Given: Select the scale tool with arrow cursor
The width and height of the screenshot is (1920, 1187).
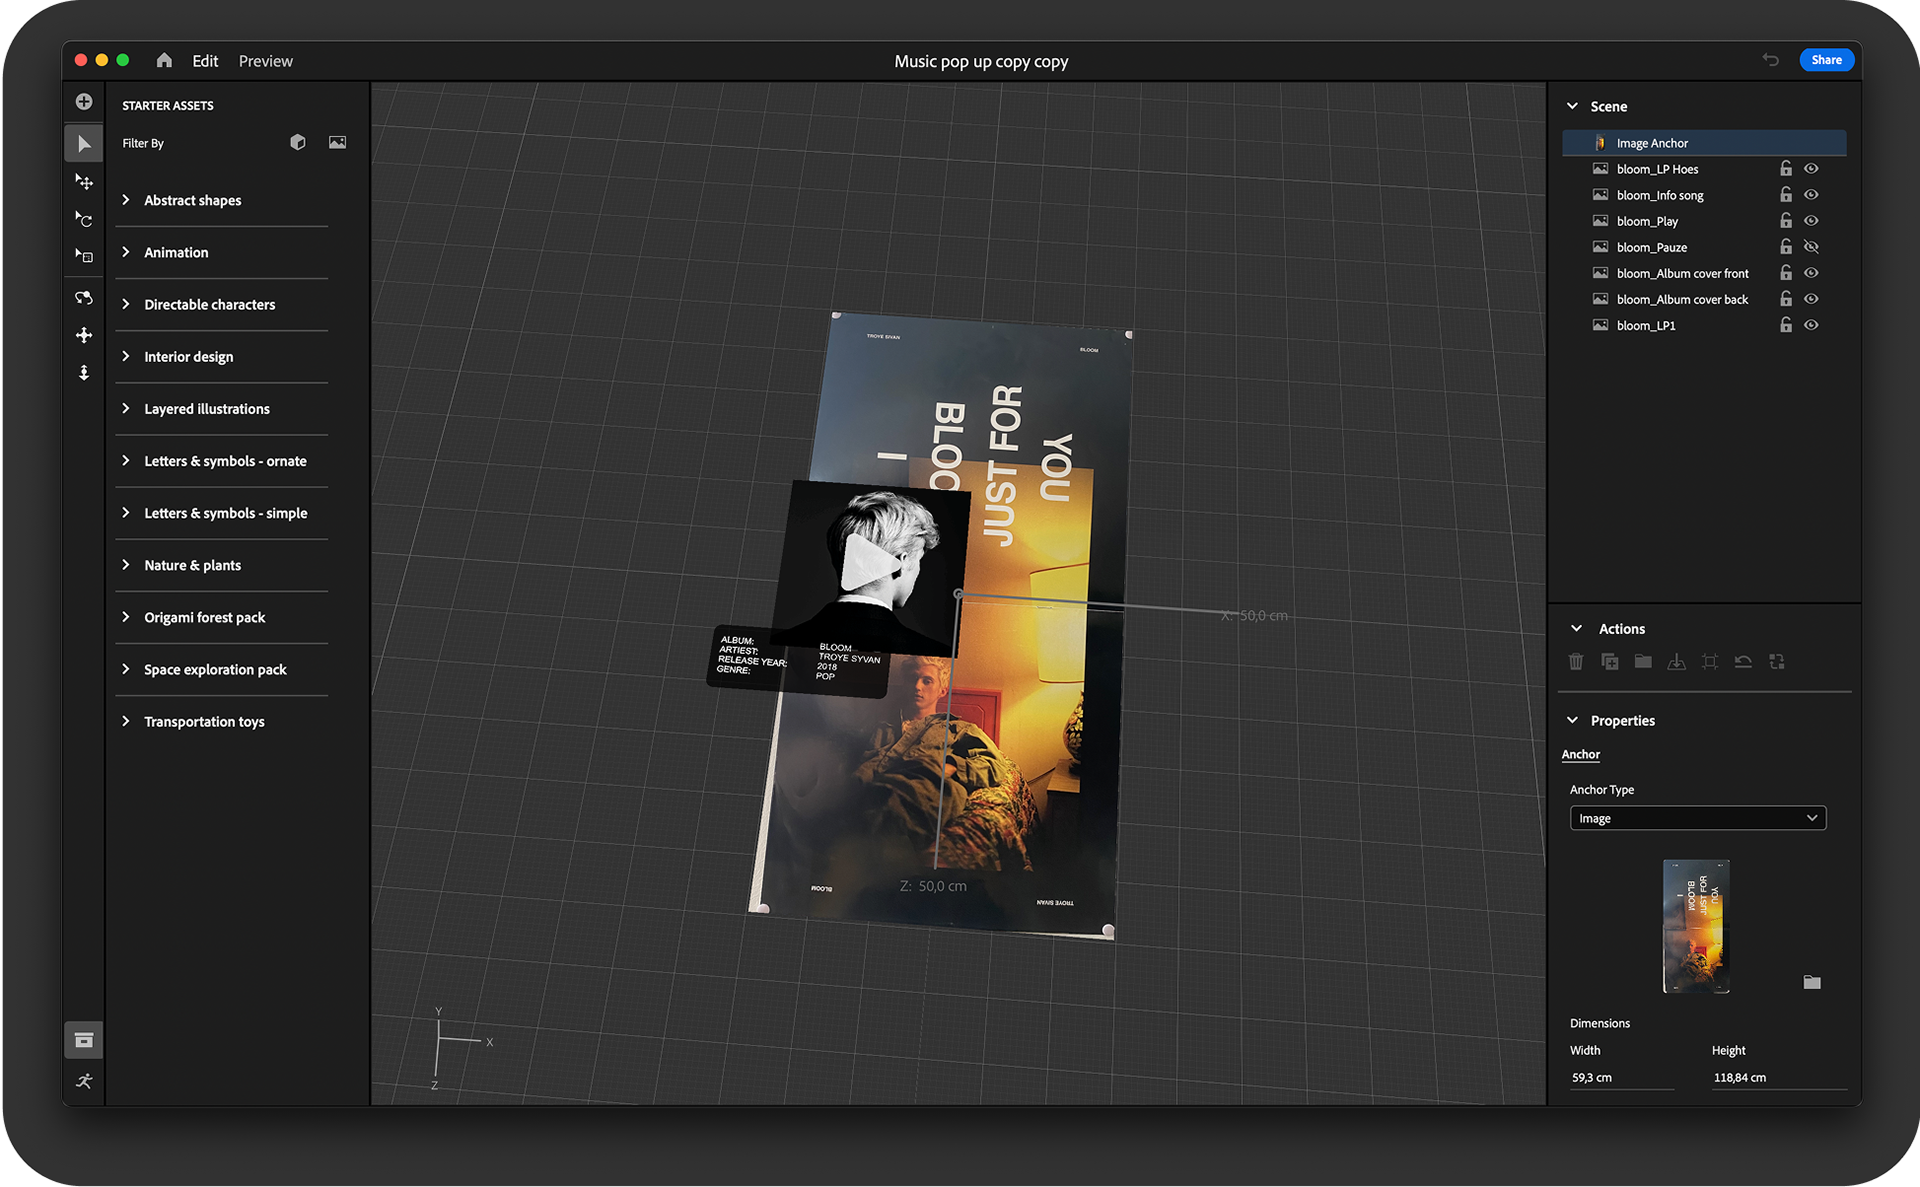Looking at the screenshot, I should pyautogui.click(x=84, y=256).
